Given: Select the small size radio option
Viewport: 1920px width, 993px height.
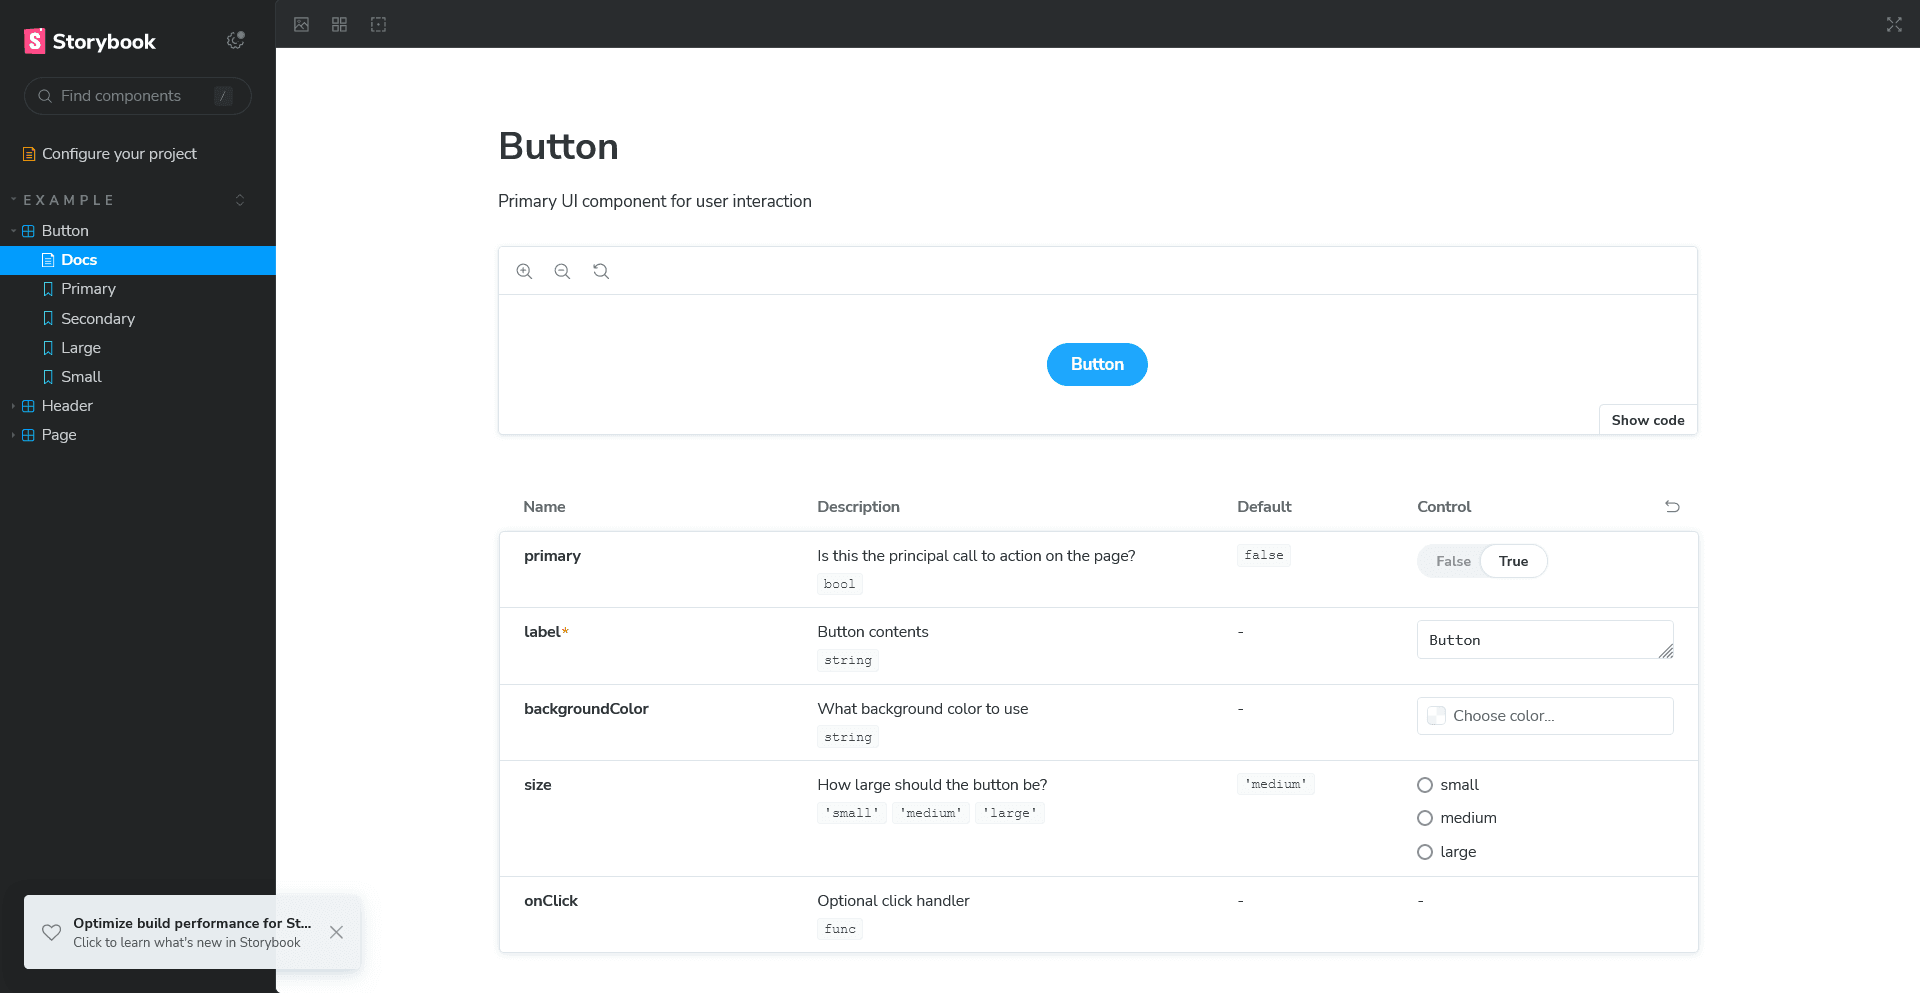Looking at the screenshot, I should [1425, 785].
